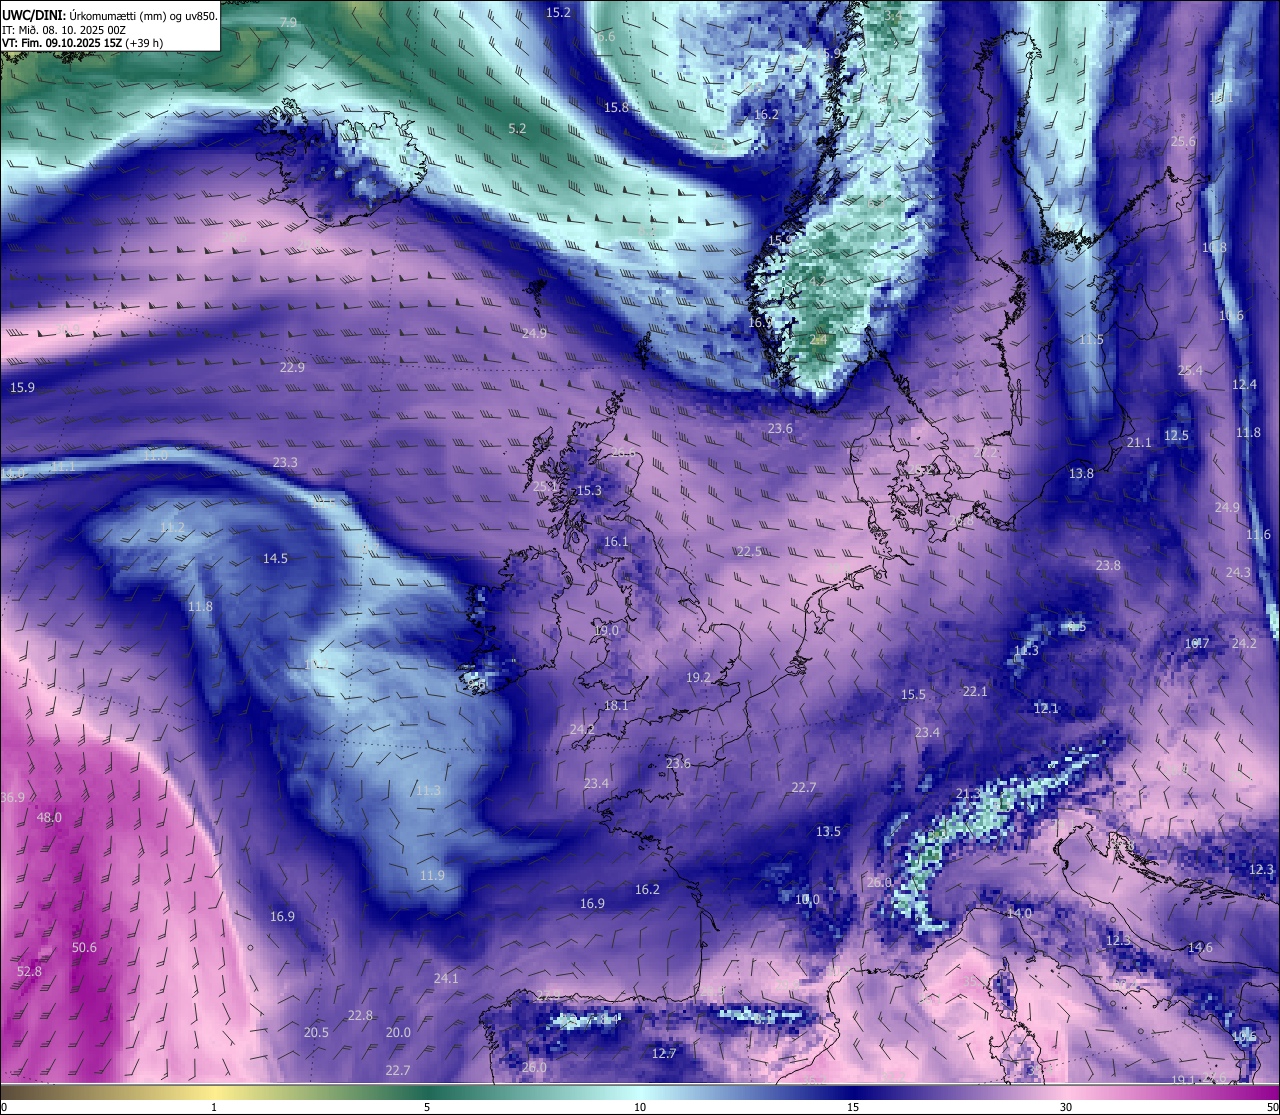1280x1115 pixels.
Task: Click the 7.9 value label
Action: (x=288, y=22)
